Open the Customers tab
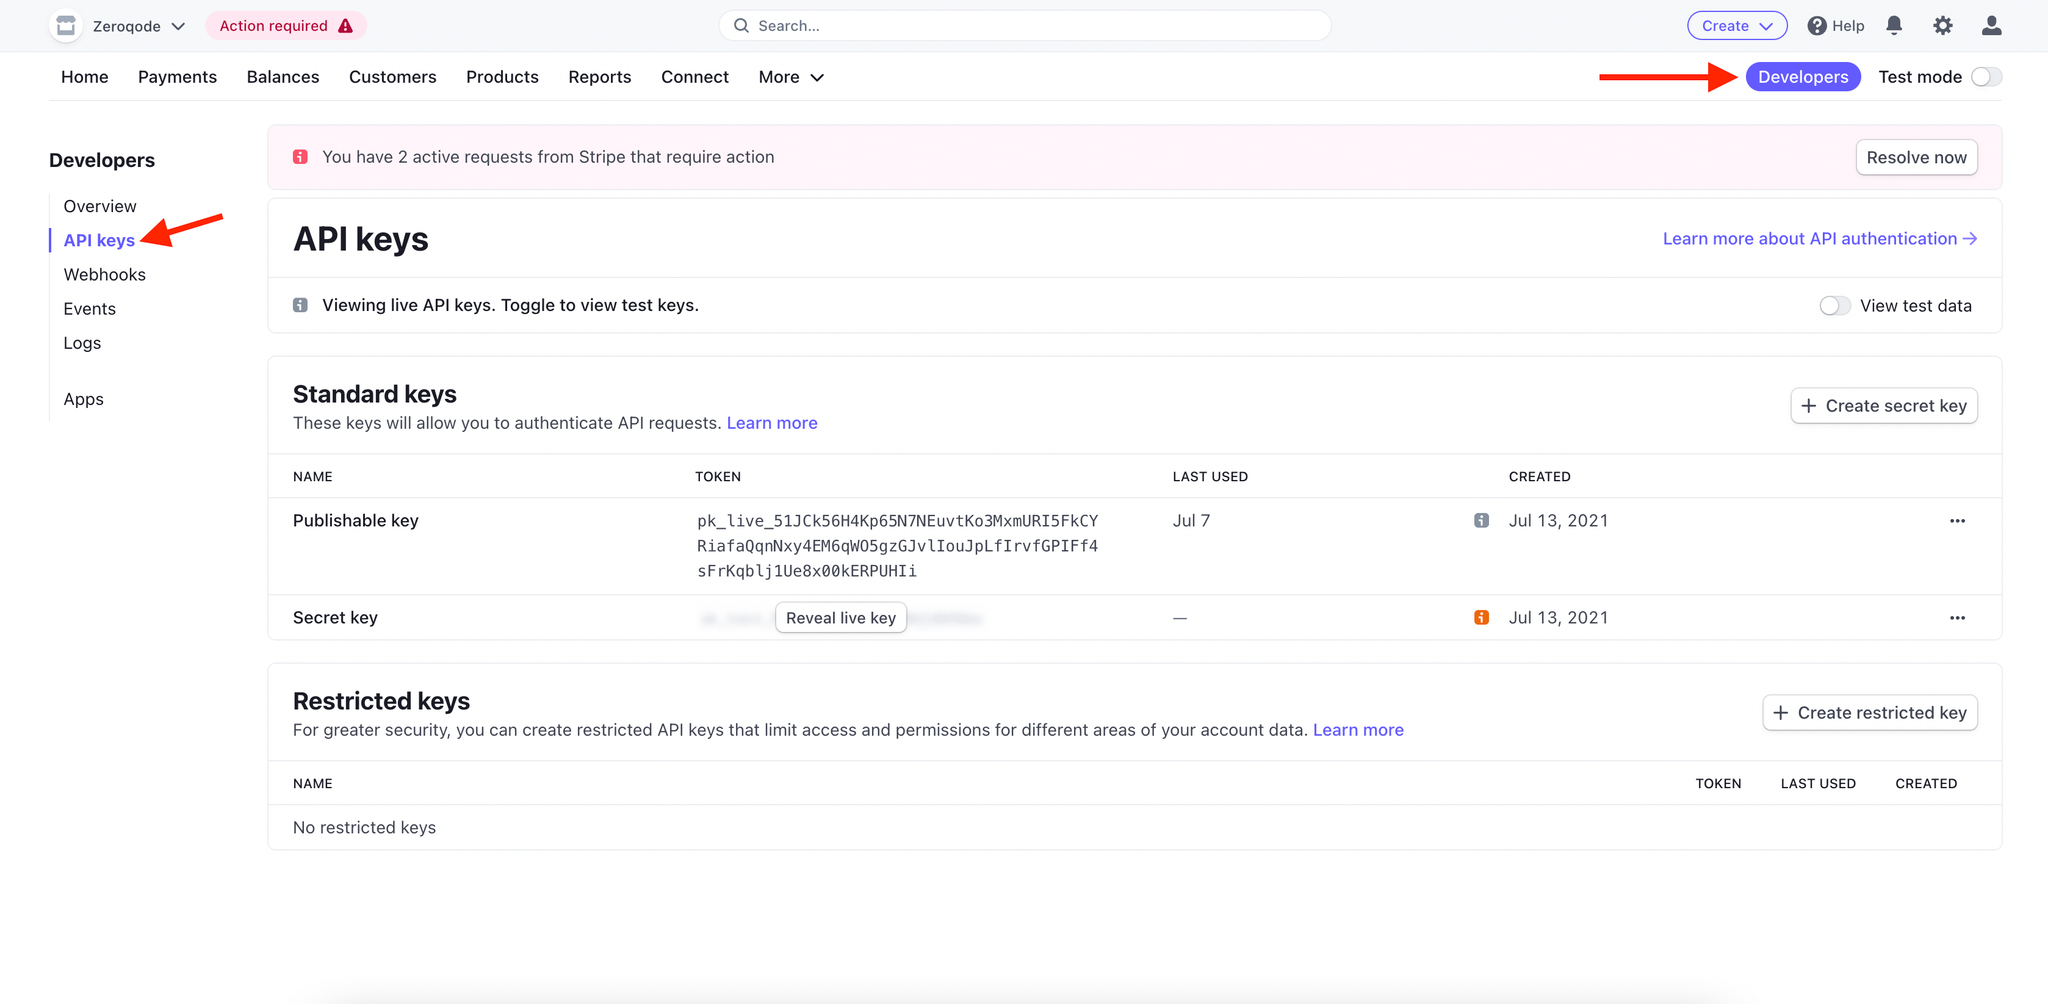Image resolution: width=2048 pixels, height=1004 pixels. pyautogui.click(x=393, y=77)
